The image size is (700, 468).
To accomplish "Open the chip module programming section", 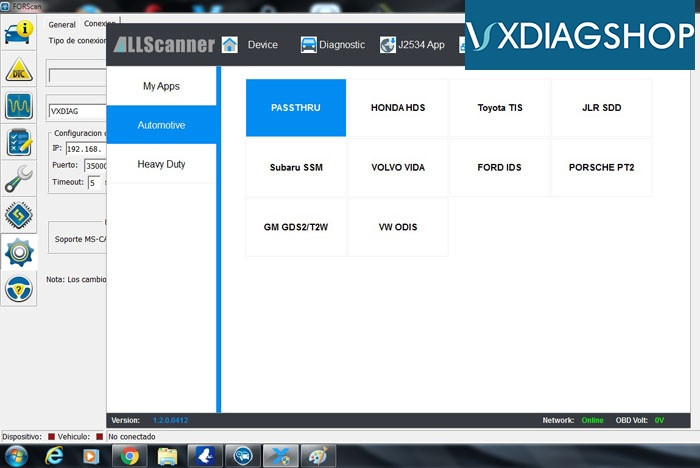I will tap(17, 215).
